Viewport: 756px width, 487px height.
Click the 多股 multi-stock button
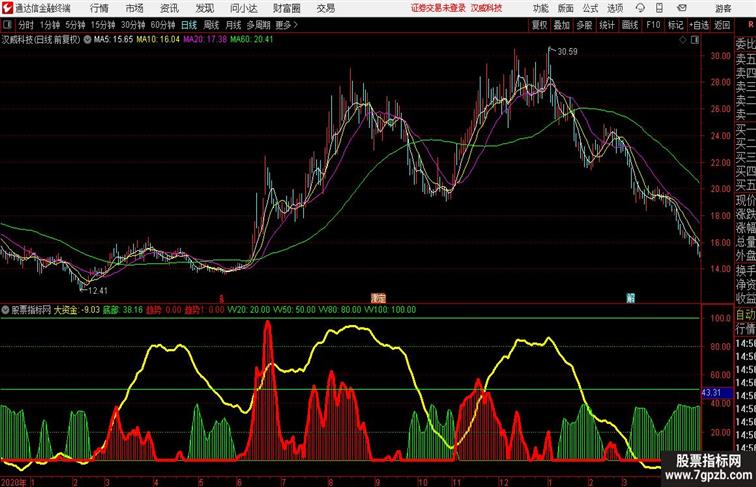584,25
